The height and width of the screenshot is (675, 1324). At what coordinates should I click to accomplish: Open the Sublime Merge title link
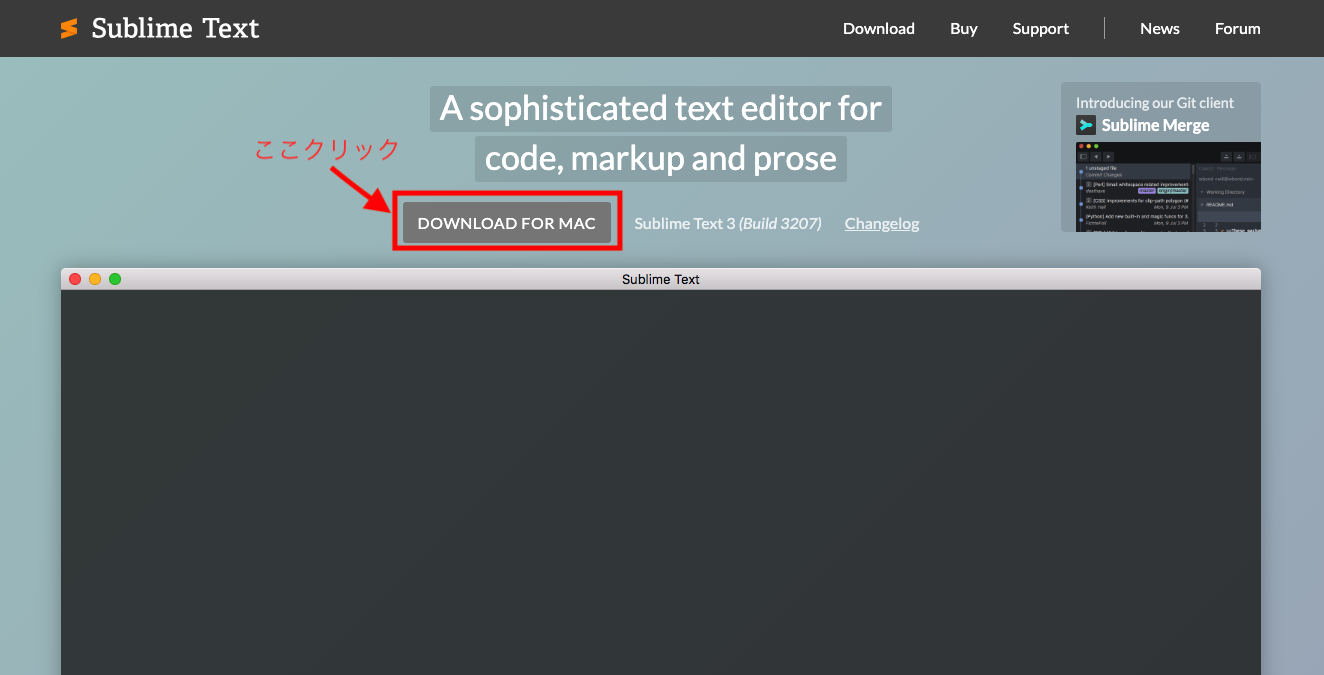[1155, 125]
